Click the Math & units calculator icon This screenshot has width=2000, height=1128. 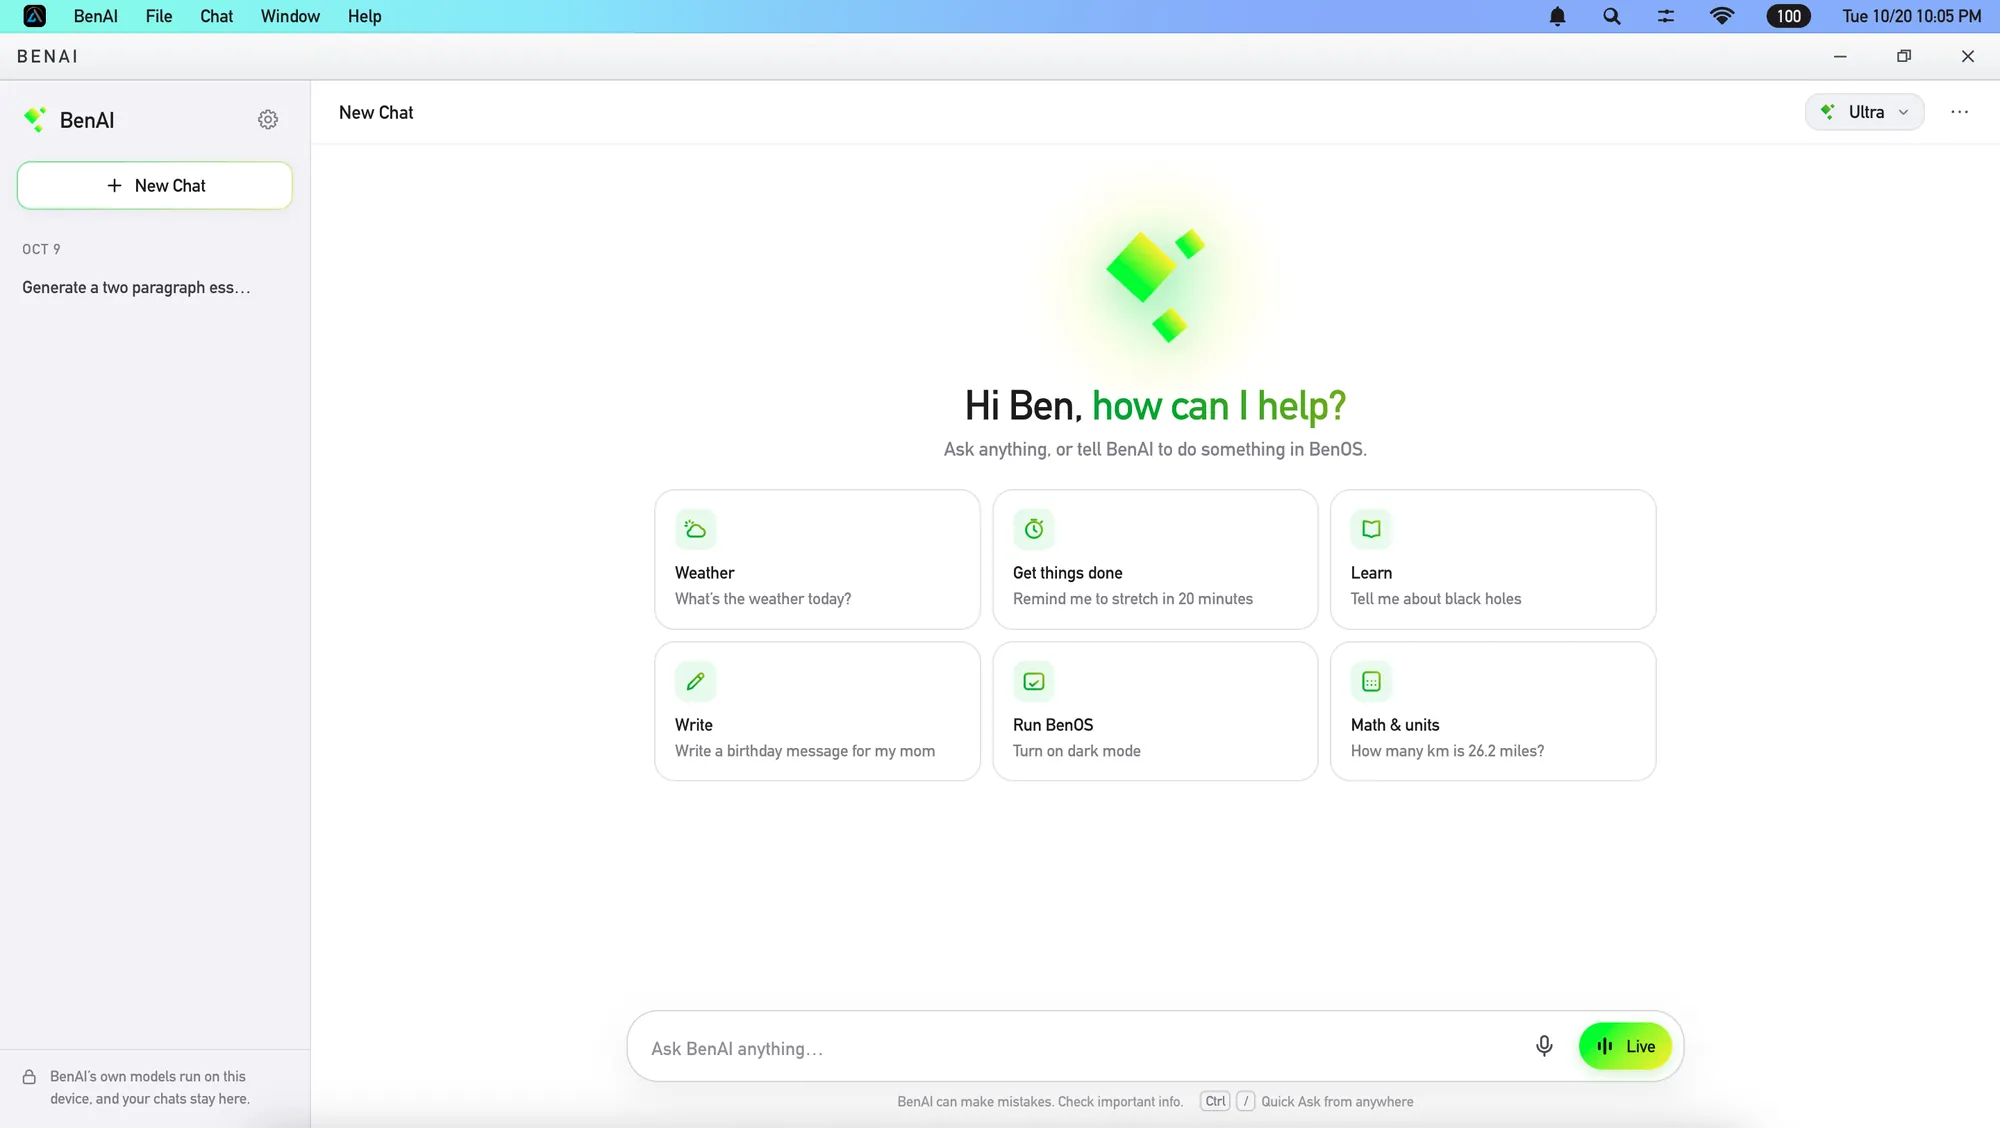click(1371, 681)
